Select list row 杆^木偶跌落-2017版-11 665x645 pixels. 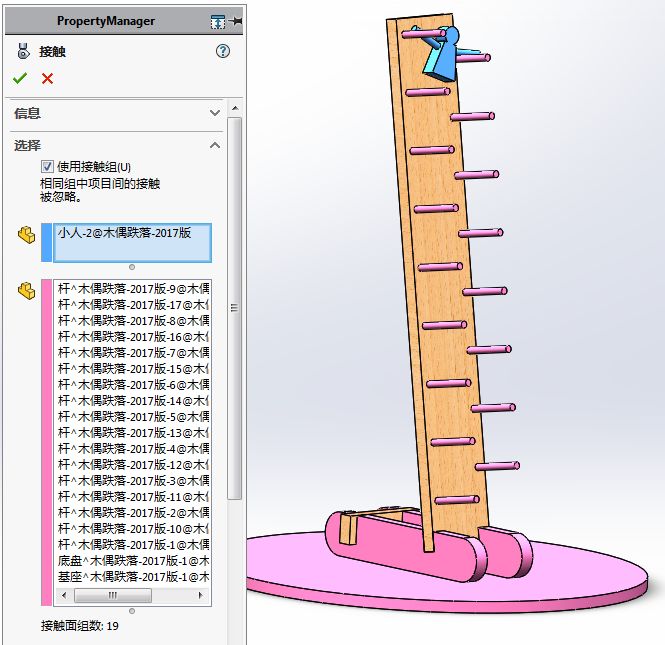coord(133,497)
